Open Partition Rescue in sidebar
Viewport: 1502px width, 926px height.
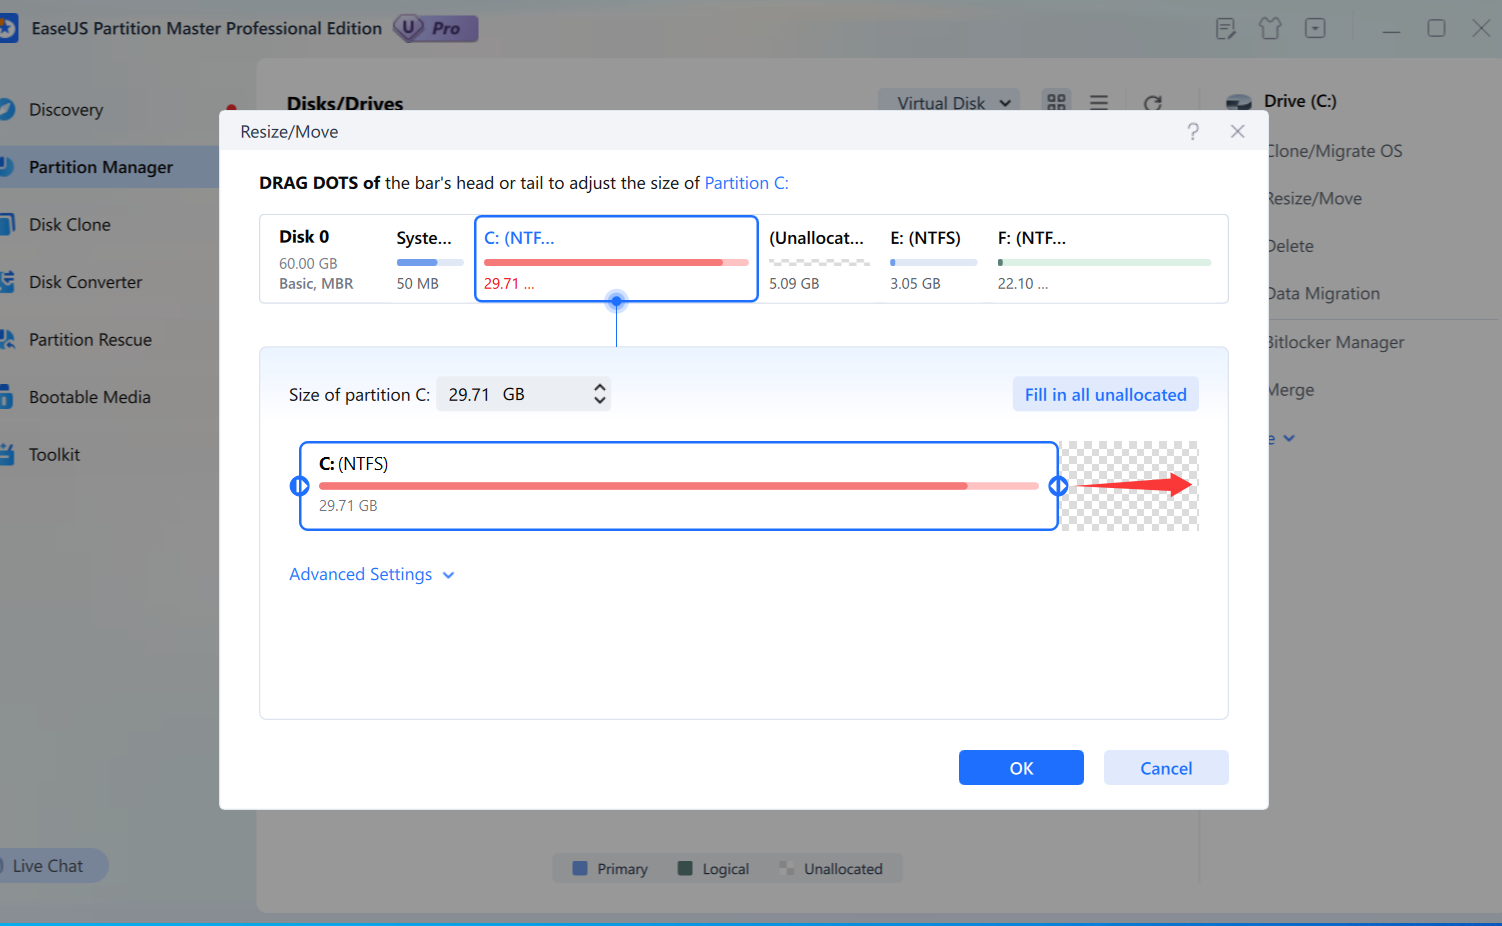pos(90,340)
